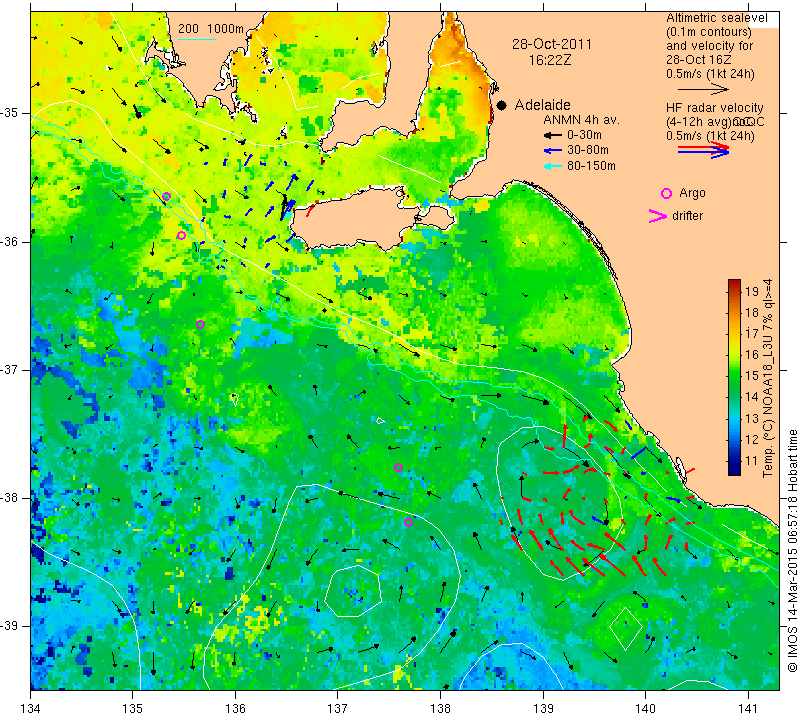Click the 13 colorbar tick label
This screenshot has width=800, height=720.
click(752, 419)
